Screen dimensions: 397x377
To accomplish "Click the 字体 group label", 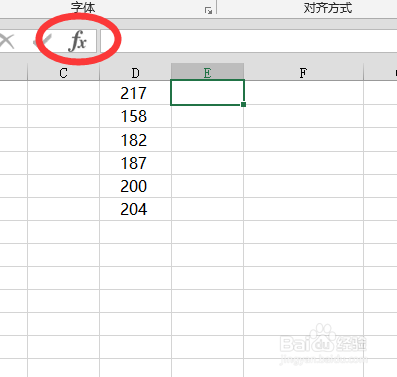I will pos(83,7).
